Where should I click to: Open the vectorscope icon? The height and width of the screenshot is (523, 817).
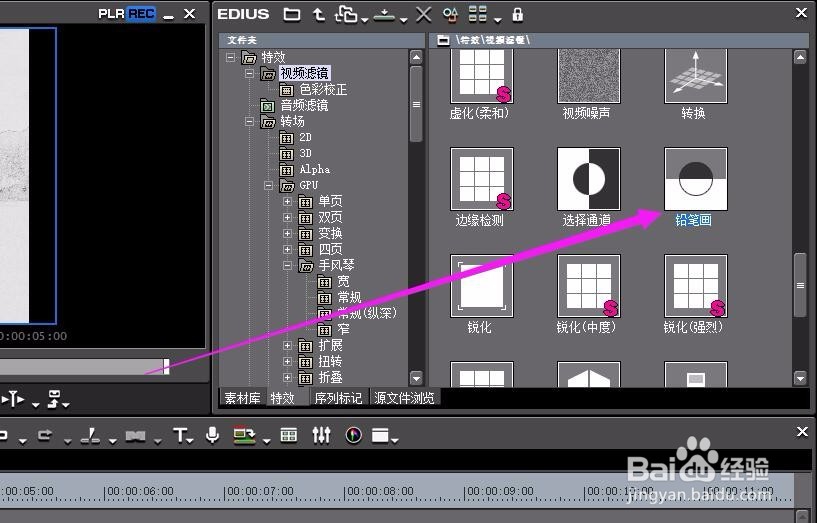(x=354, y=435)
